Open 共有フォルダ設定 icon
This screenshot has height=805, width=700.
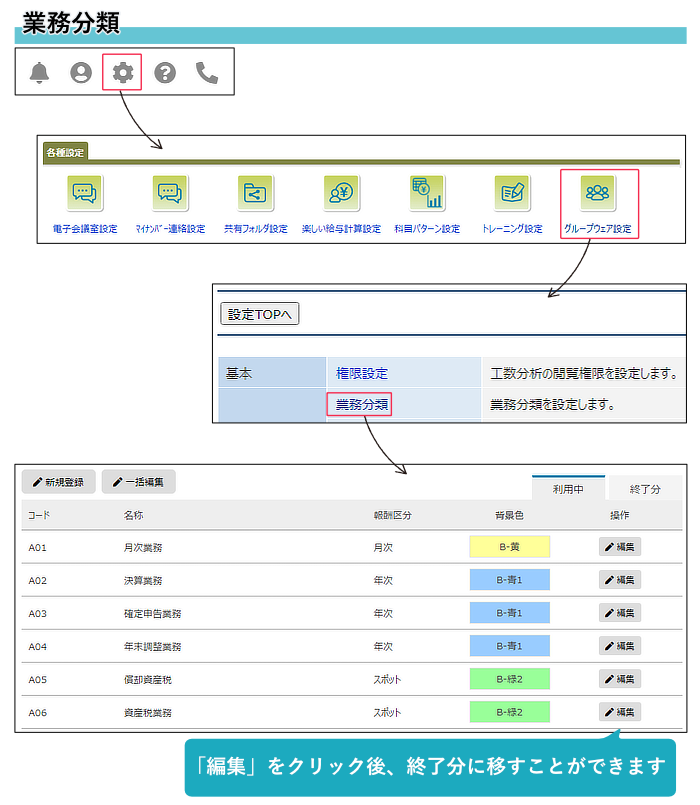[255, 192]
